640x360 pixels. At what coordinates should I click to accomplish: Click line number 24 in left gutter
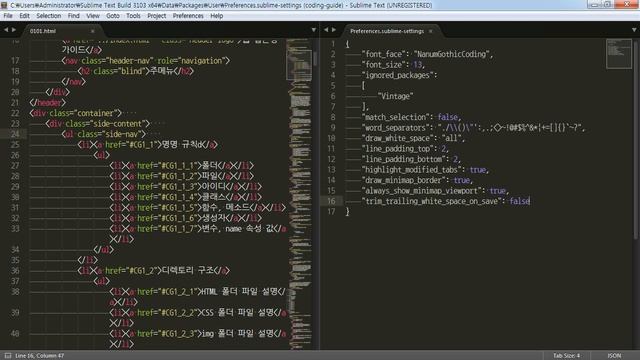point(15,134)
